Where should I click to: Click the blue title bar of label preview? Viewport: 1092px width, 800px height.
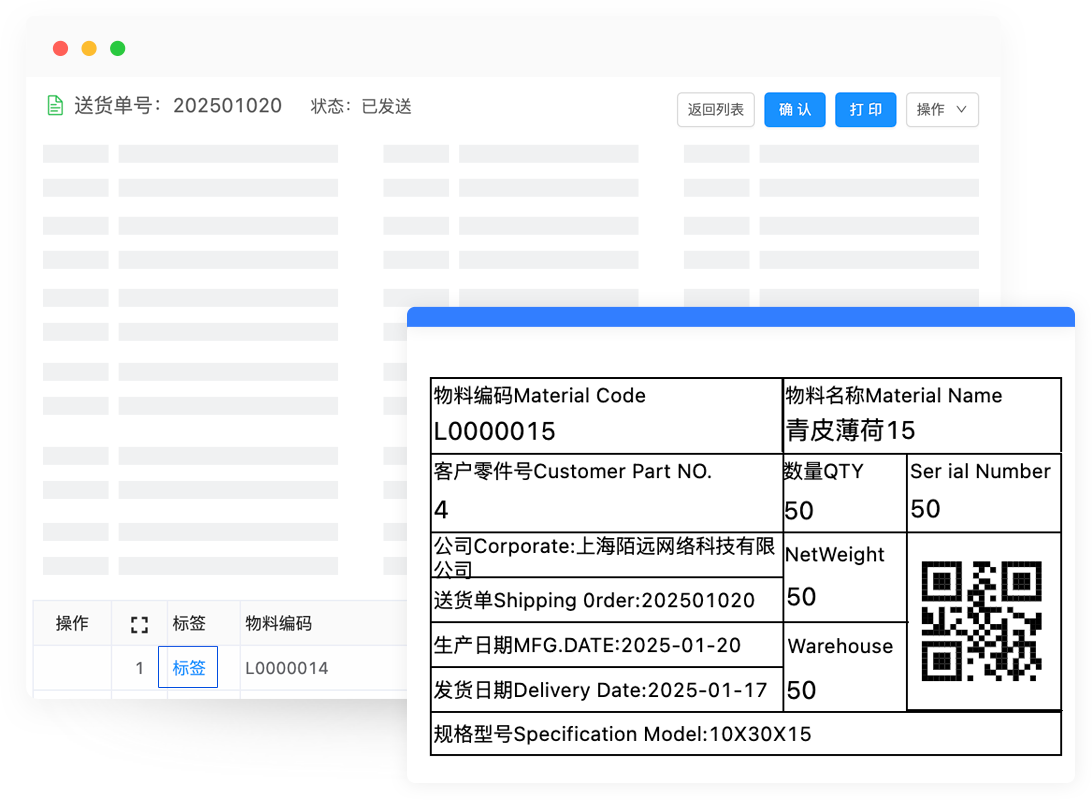[740, 317]
